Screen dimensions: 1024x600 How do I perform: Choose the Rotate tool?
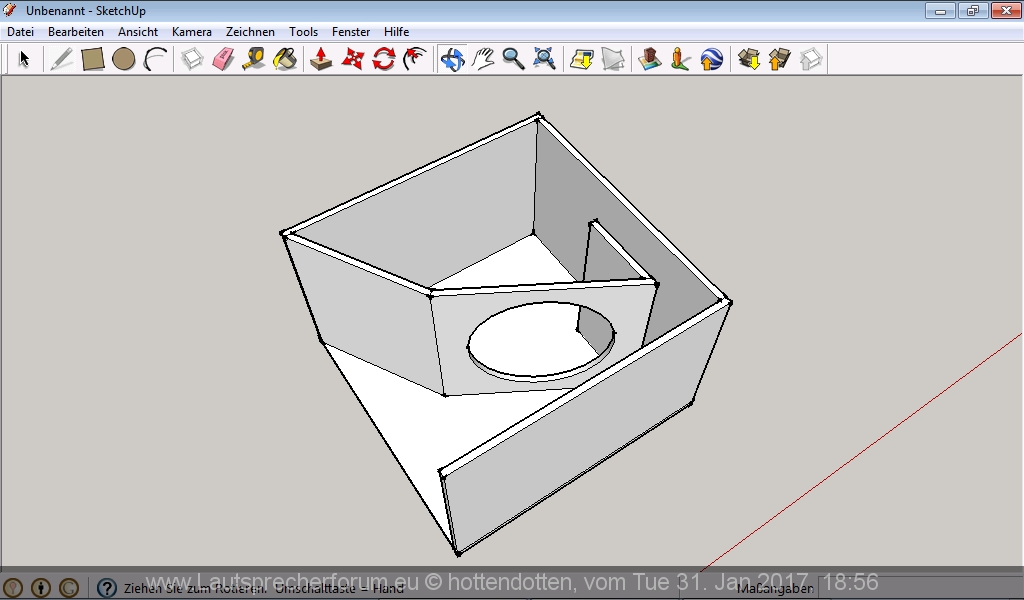click(383, 59)
